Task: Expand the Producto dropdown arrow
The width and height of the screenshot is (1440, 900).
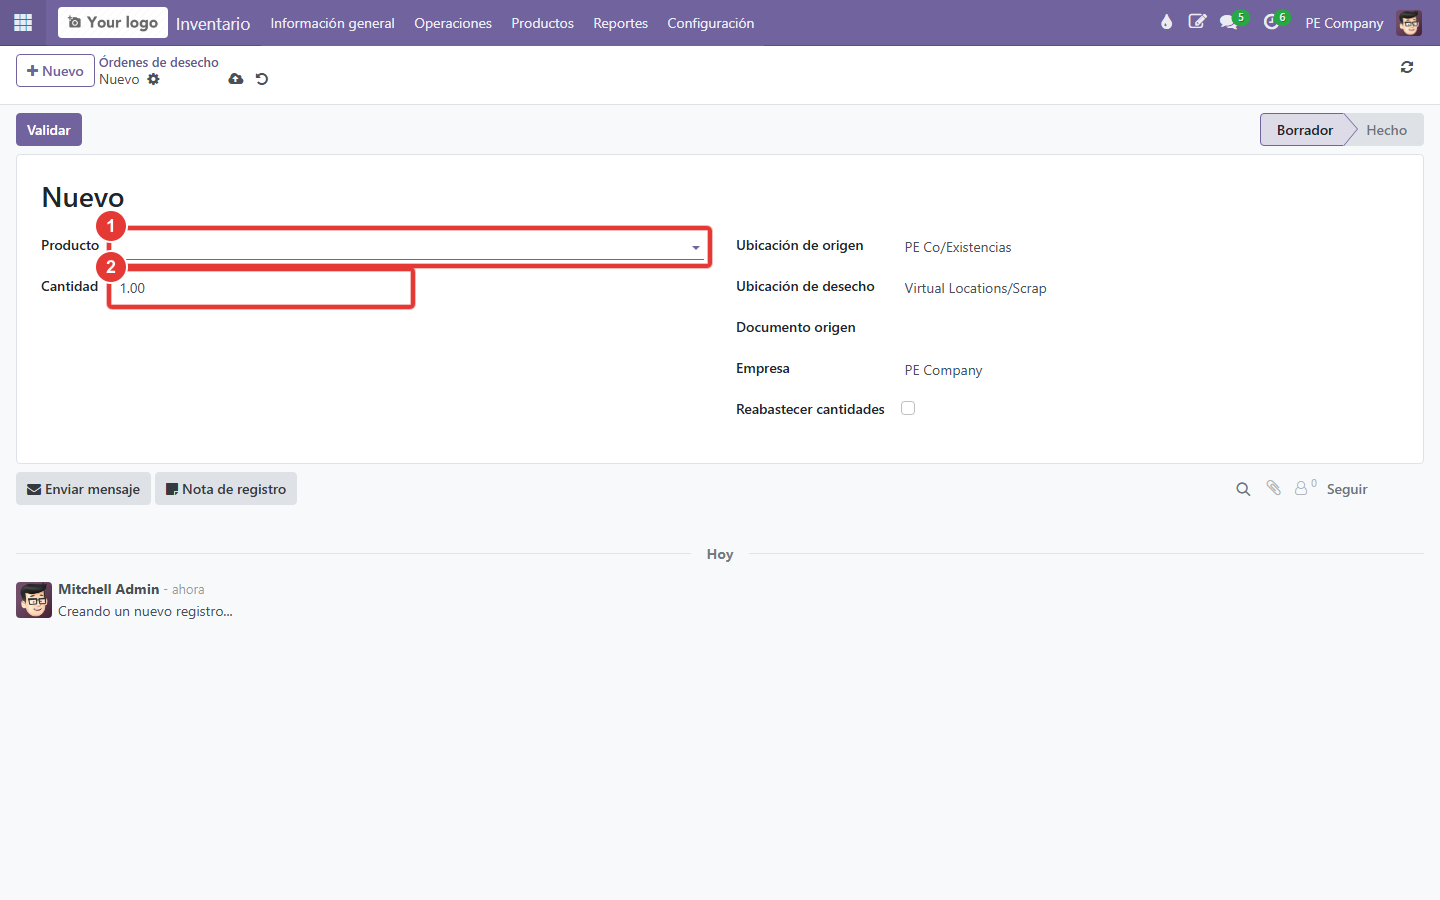Action: pos(696,248)
